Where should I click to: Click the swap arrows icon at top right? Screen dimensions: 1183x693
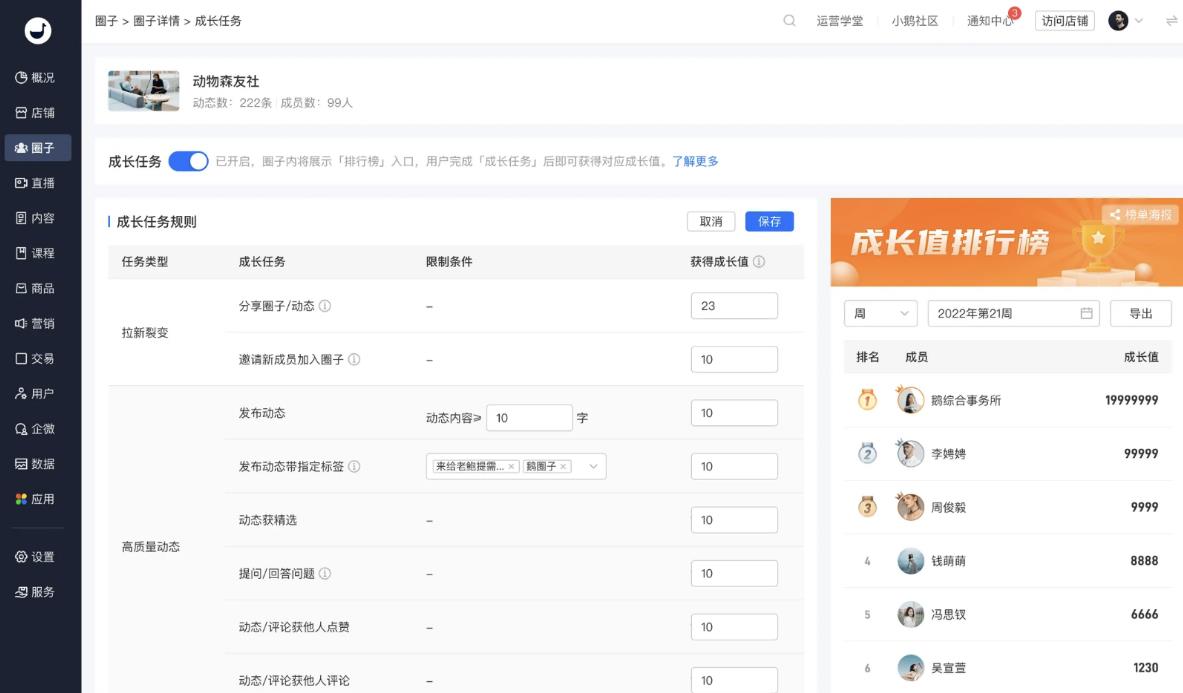[1171, 21]
